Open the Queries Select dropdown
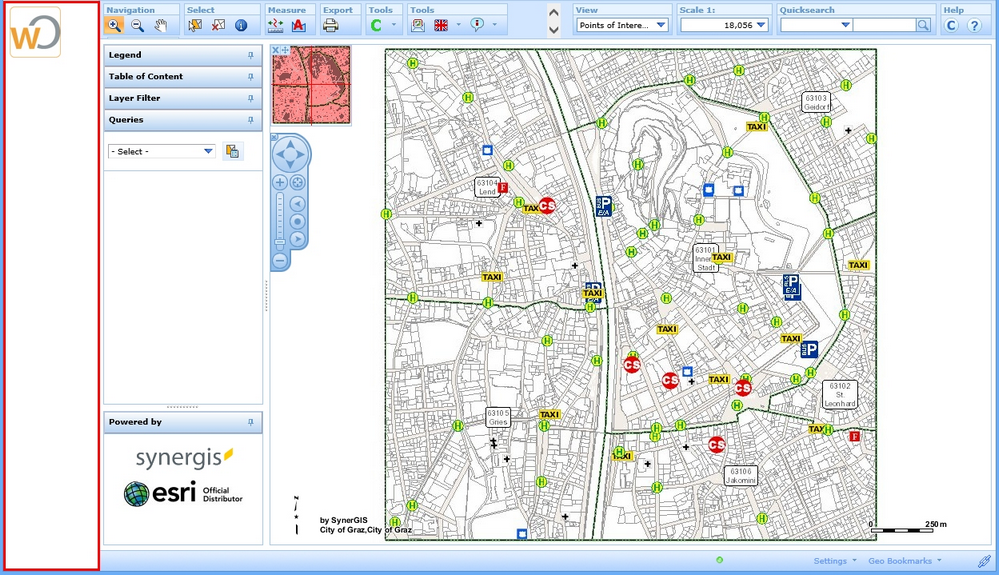The height and width of the screenshot is (575, 999). pyautogui.click(x=208, y=151)
